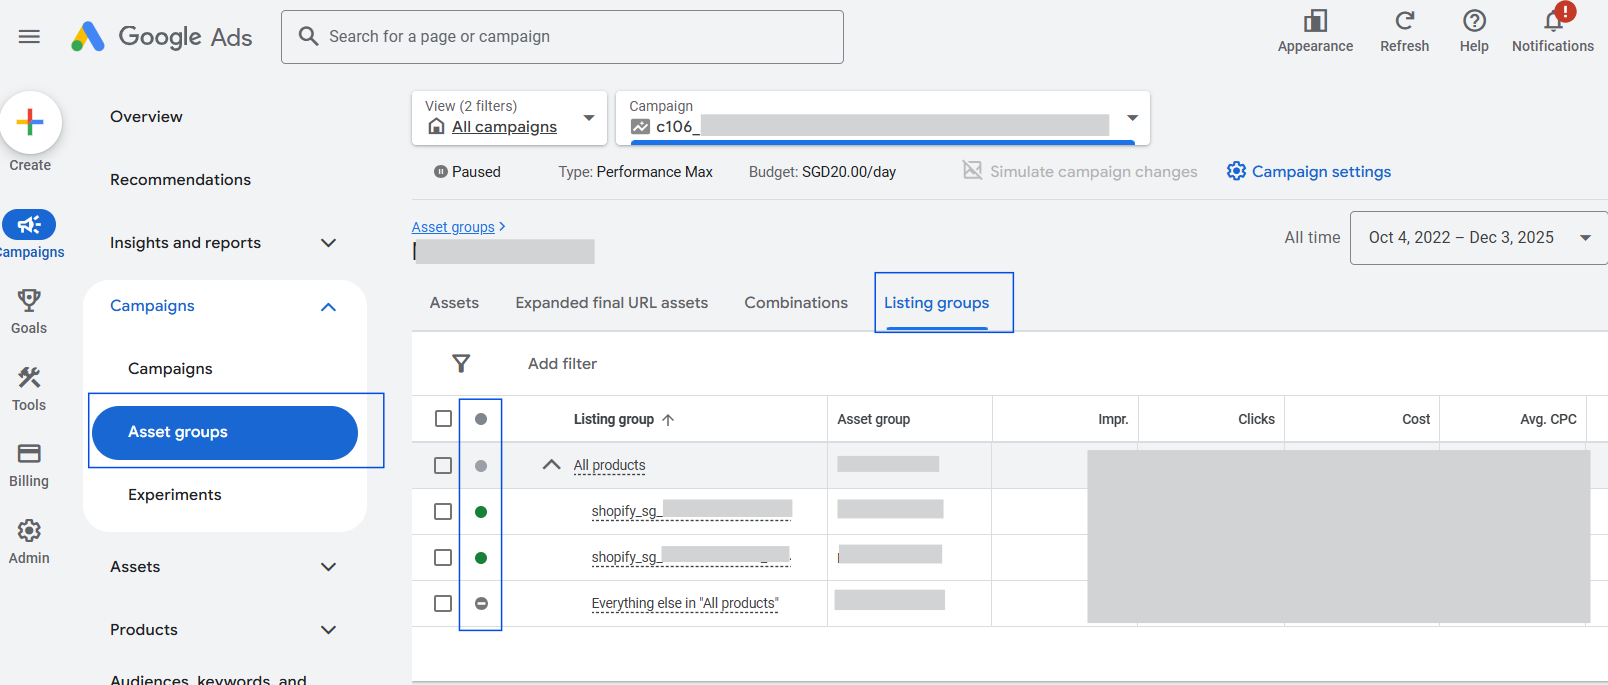Image resolution: width=1608 pixels, height=685 pixels.
Task: Click the Listing group sort arrow
Action: coord(668,420)
